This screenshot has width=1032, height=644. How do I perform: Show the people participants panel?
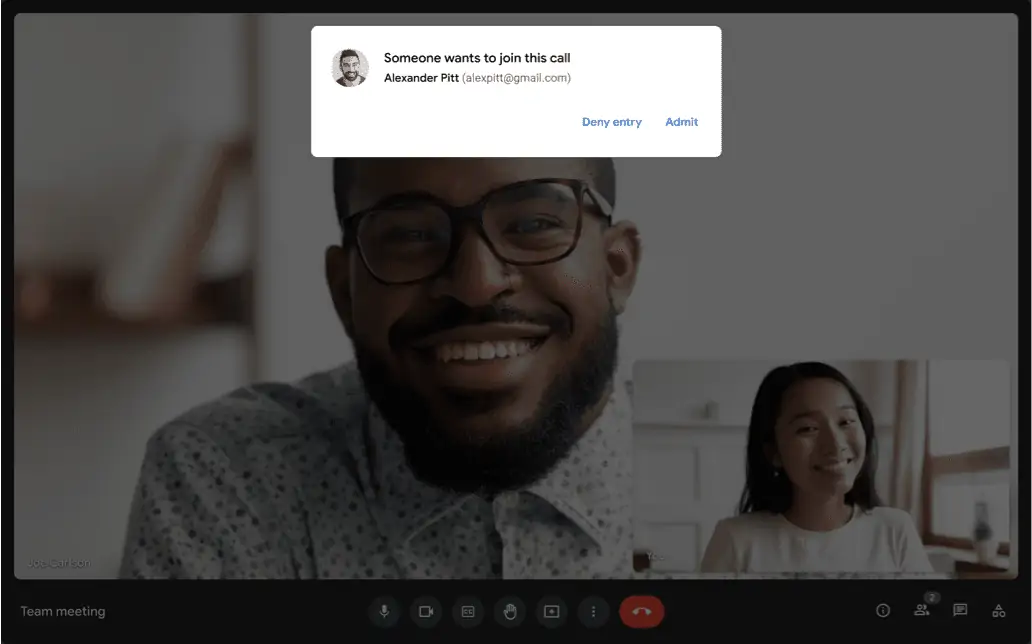[921, 611]
